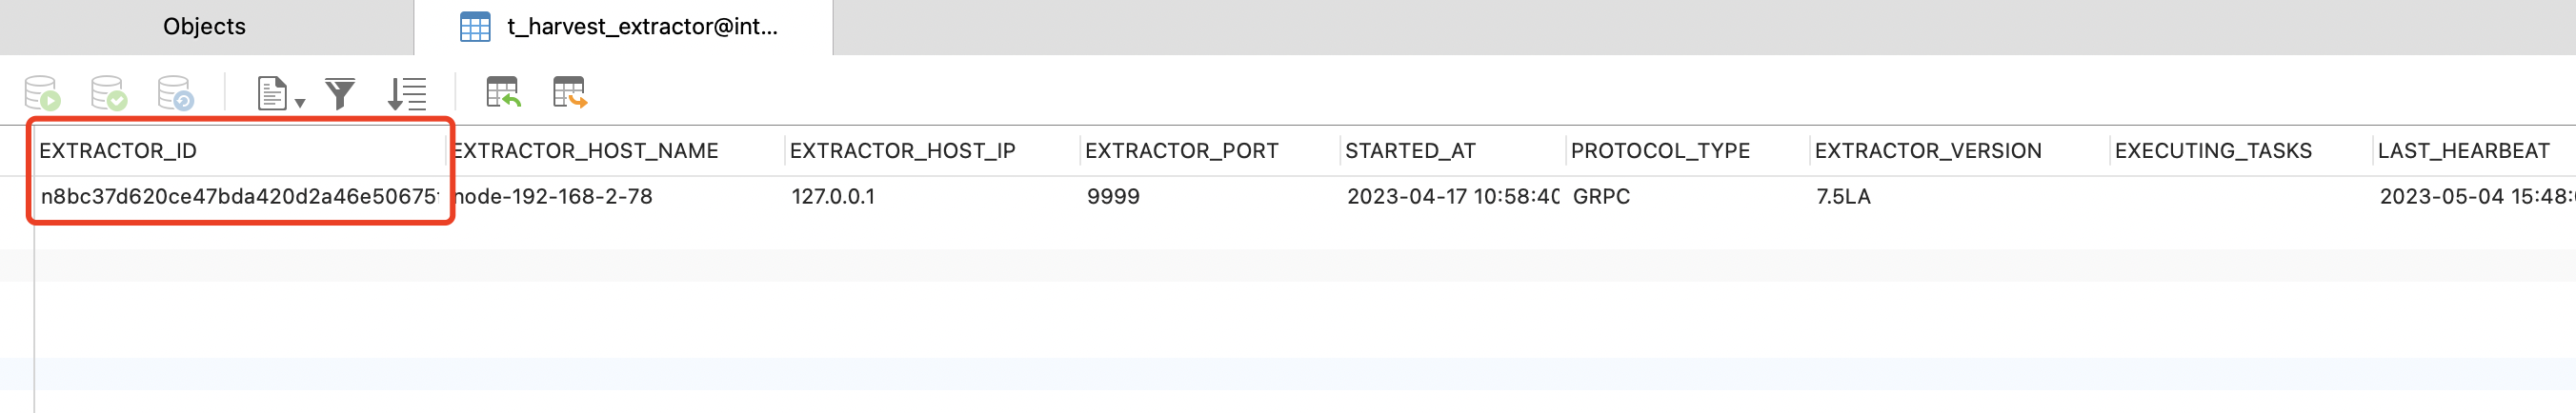Click the Begin Transaction database icon
Screen dimensions: 2576x413
42,93
